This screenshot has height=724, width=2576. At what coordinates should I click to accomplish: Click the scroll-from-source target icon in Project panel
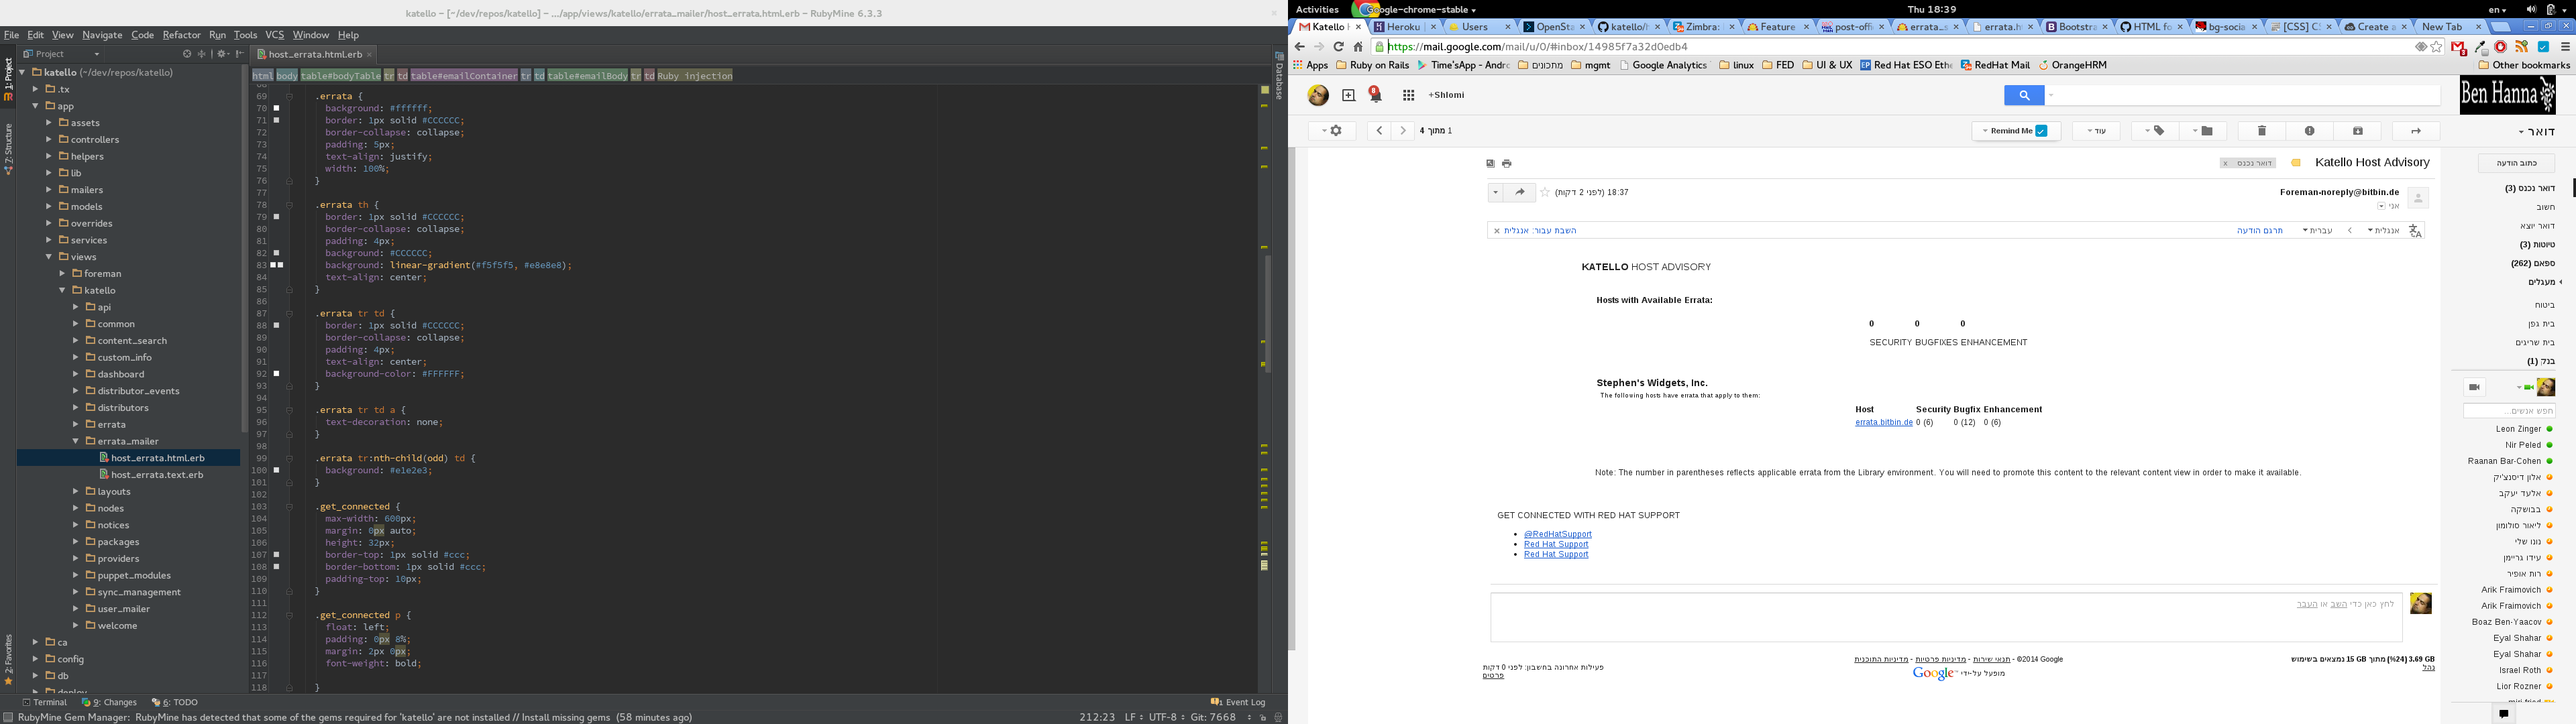pyautogui.click(x=186, y=54)
